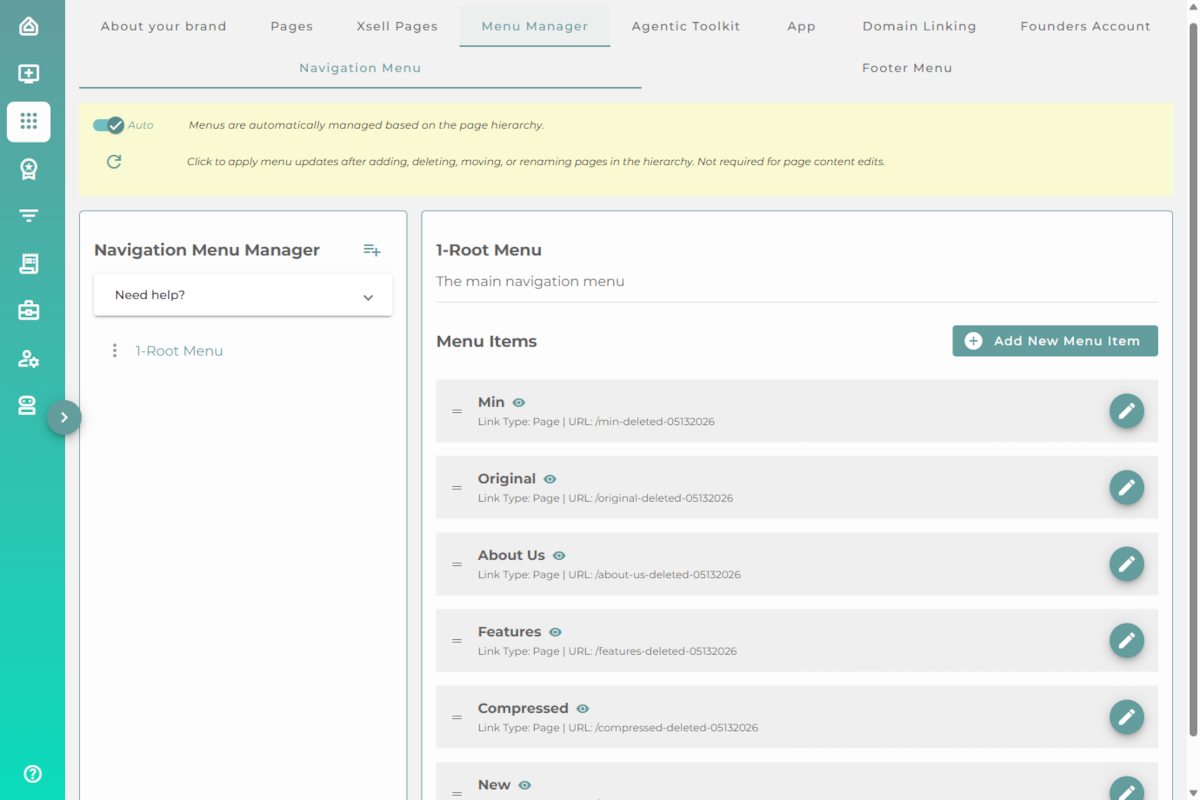Click the add menu list icon
The width and height of the screenshot is (1200, 800).
pos(372,250)
